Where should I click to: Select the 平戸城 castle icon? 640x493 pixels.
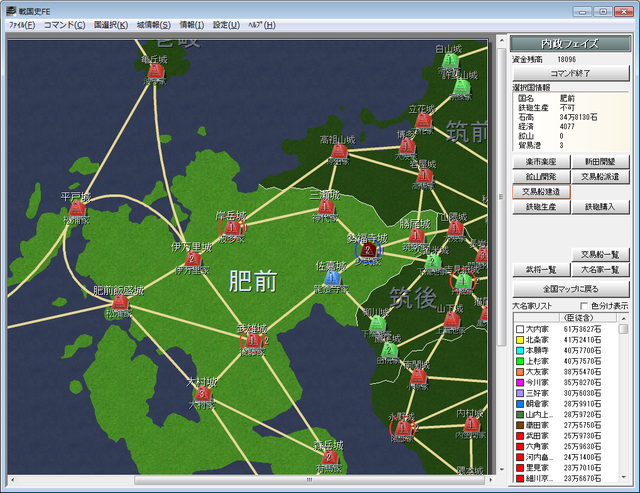click(77, 209)
